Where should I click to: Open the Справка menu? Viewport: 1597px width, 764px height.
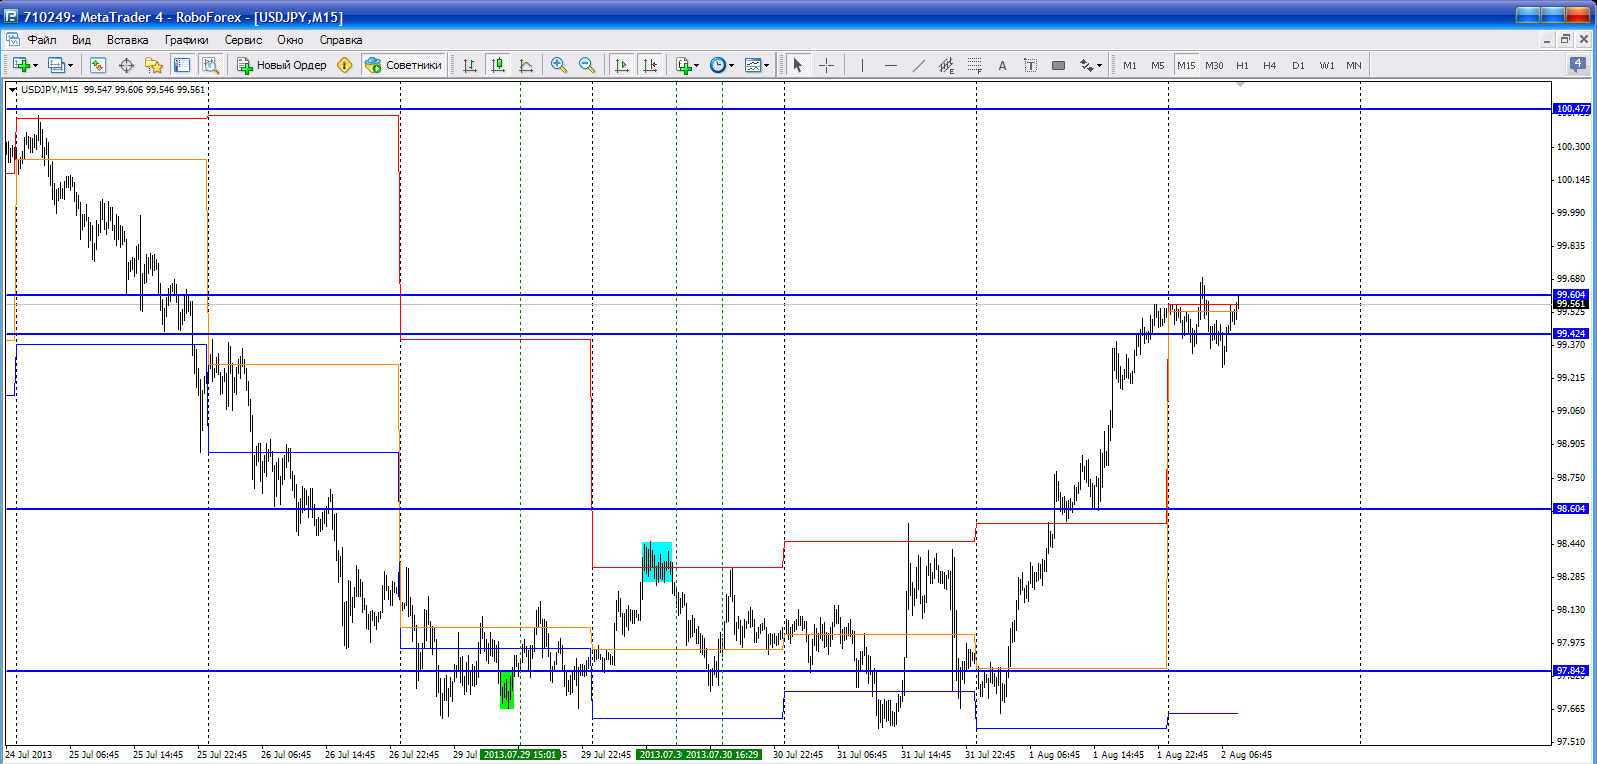(341, 40)
